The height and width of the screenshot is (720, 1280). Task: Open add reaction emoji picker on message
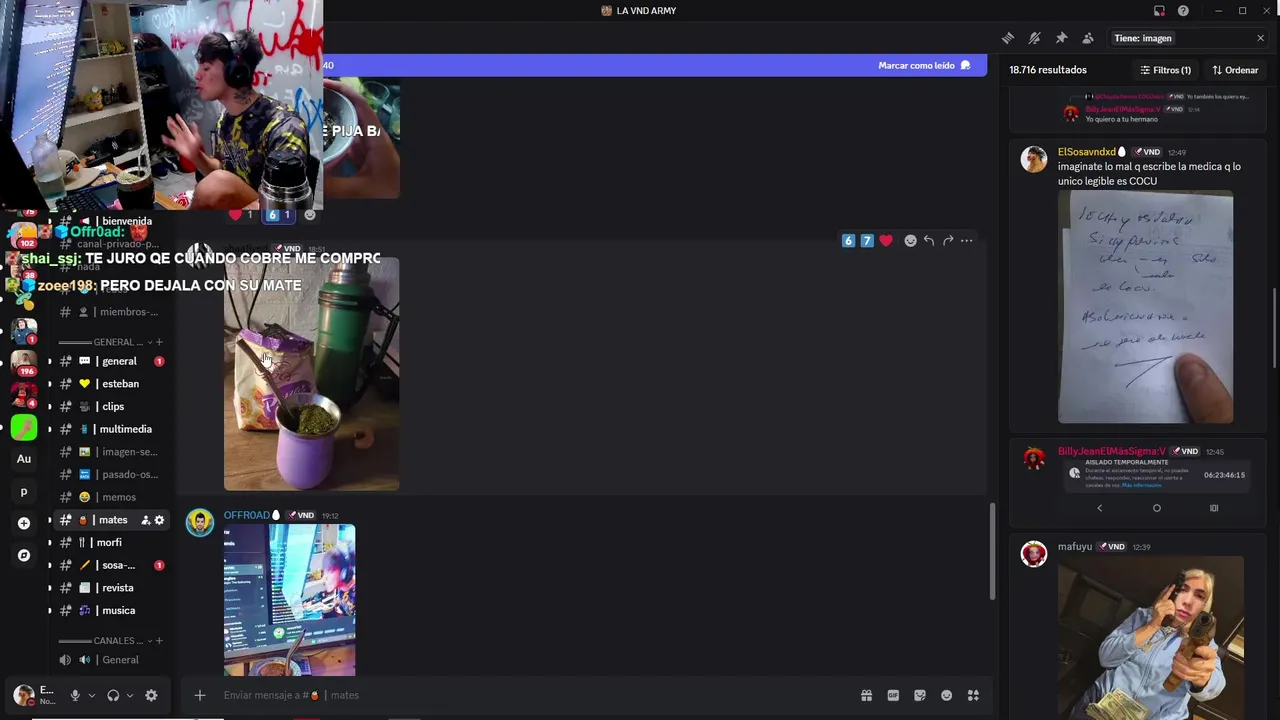910,241
